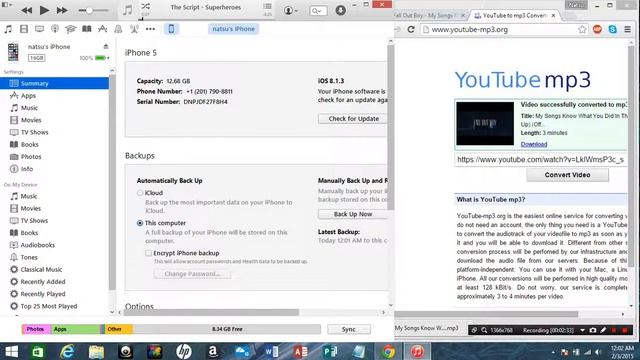Click Check for Update button

[x=353, y=119]
